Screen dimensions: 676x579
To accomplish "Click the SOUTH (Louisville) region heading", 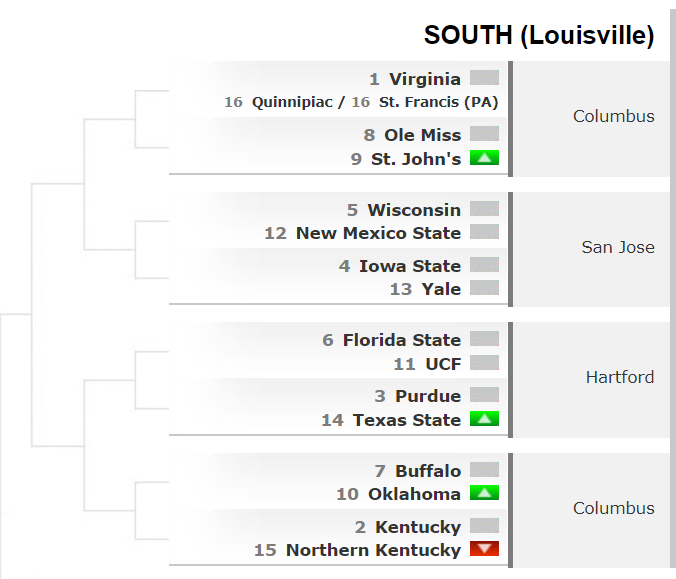I will coord(539,35).
